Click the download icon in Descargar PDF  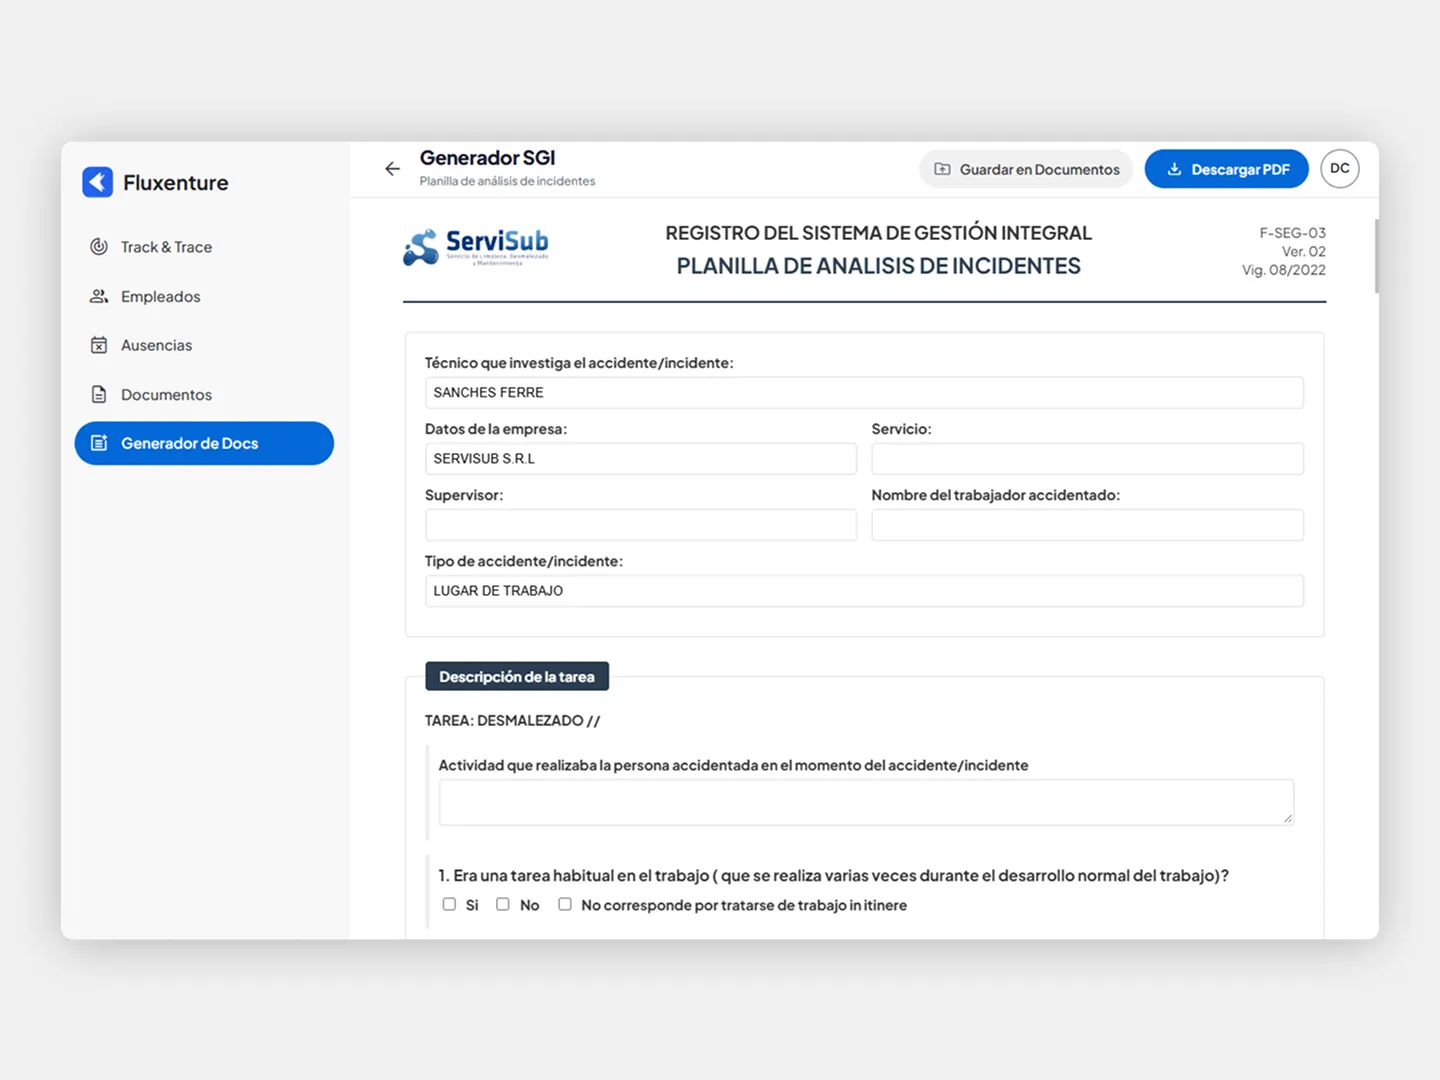[1174, 169]
